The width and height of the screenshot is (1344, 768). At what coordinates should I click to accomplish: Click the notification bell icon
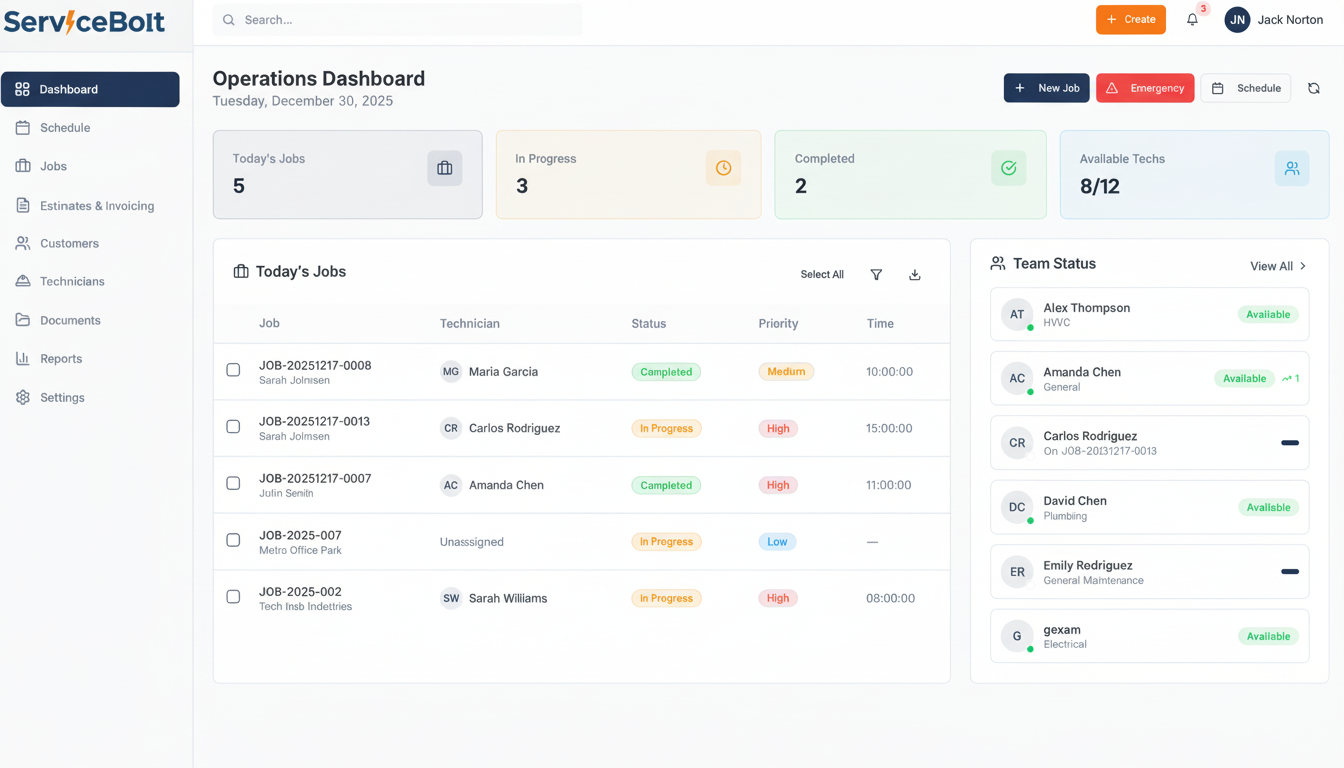point(1192,20)
